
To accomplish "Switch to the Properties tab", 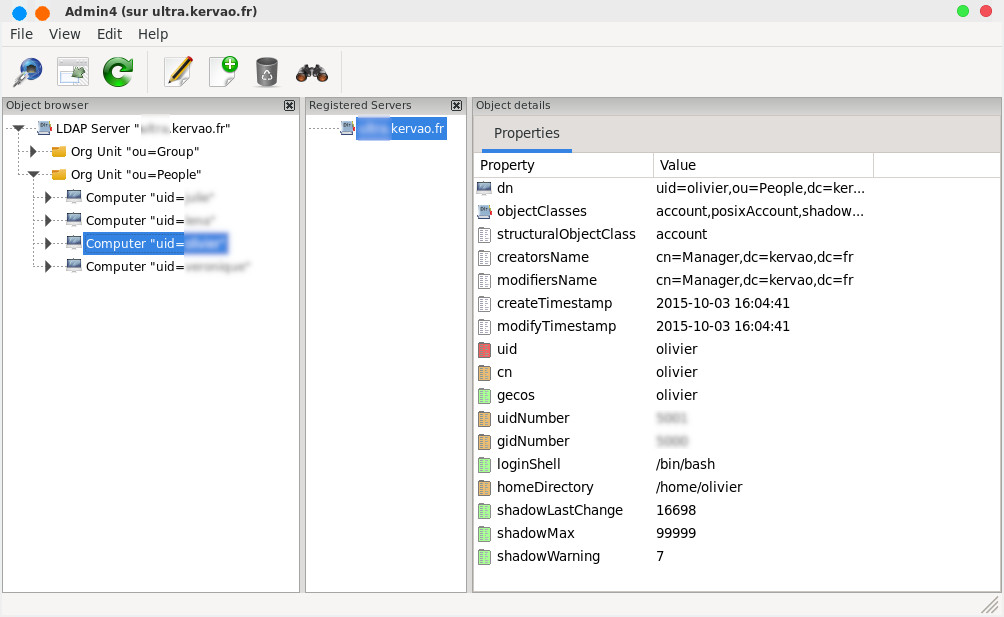I will (526, 133).
